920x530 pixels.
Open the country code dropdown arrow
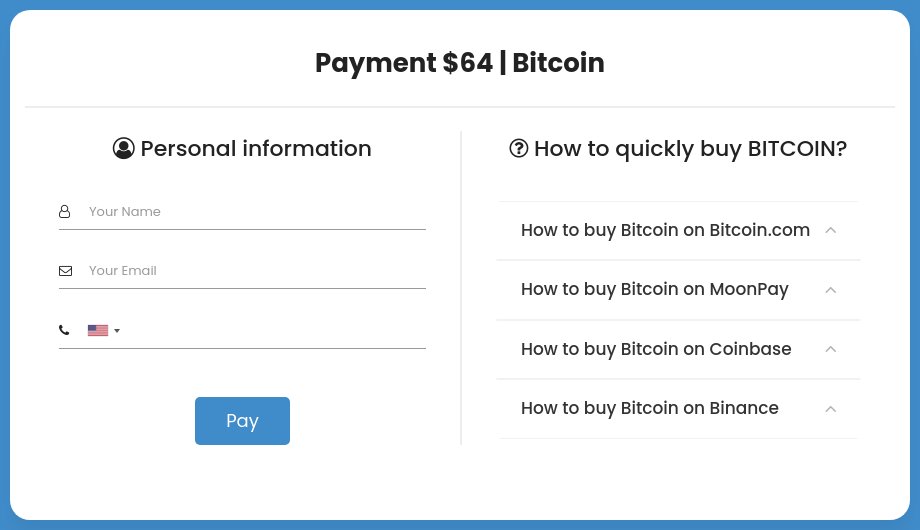(117, 331)
